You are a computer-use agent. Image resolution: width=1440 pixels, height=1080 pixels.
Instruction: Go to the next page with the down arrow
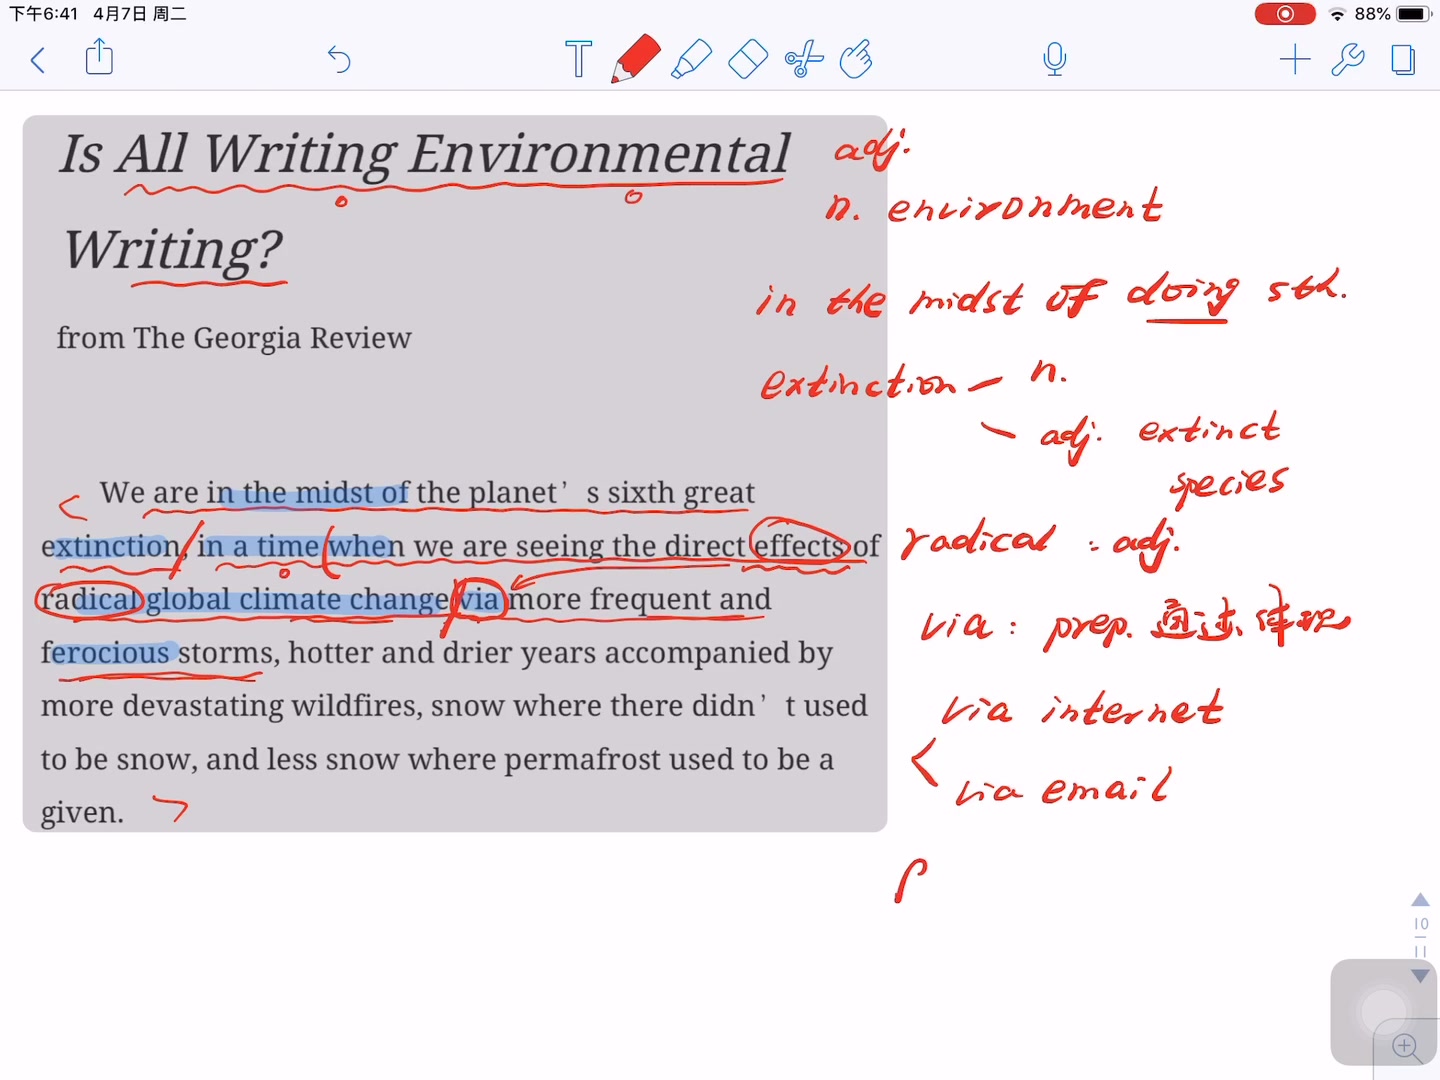(1420, 976)
